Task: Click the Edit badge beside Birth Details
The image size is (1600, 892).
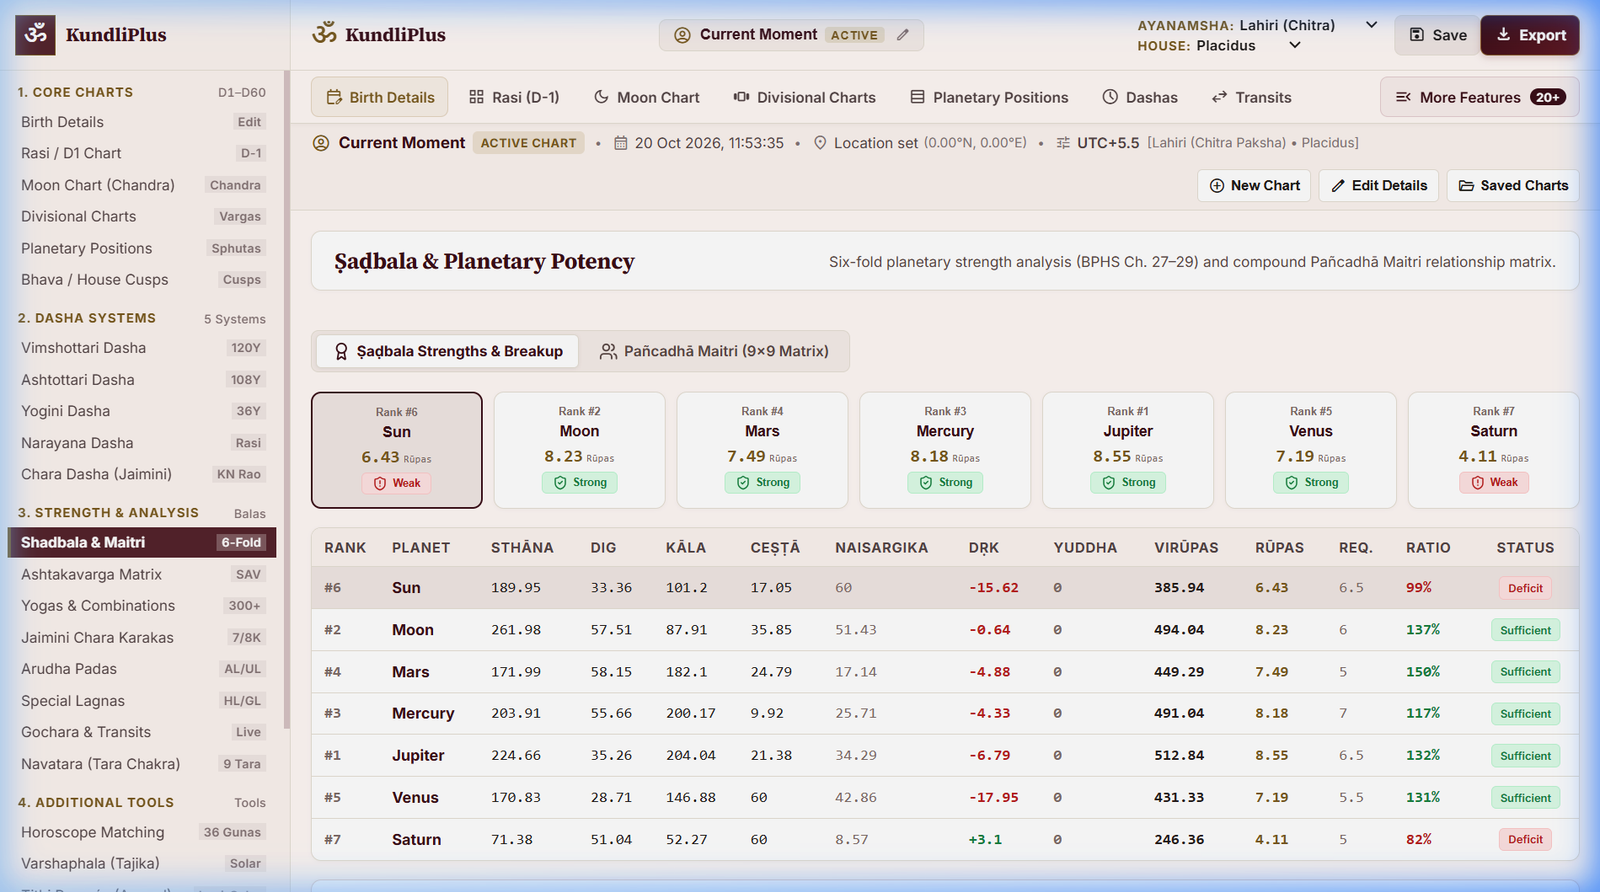Action: [249, 122]
